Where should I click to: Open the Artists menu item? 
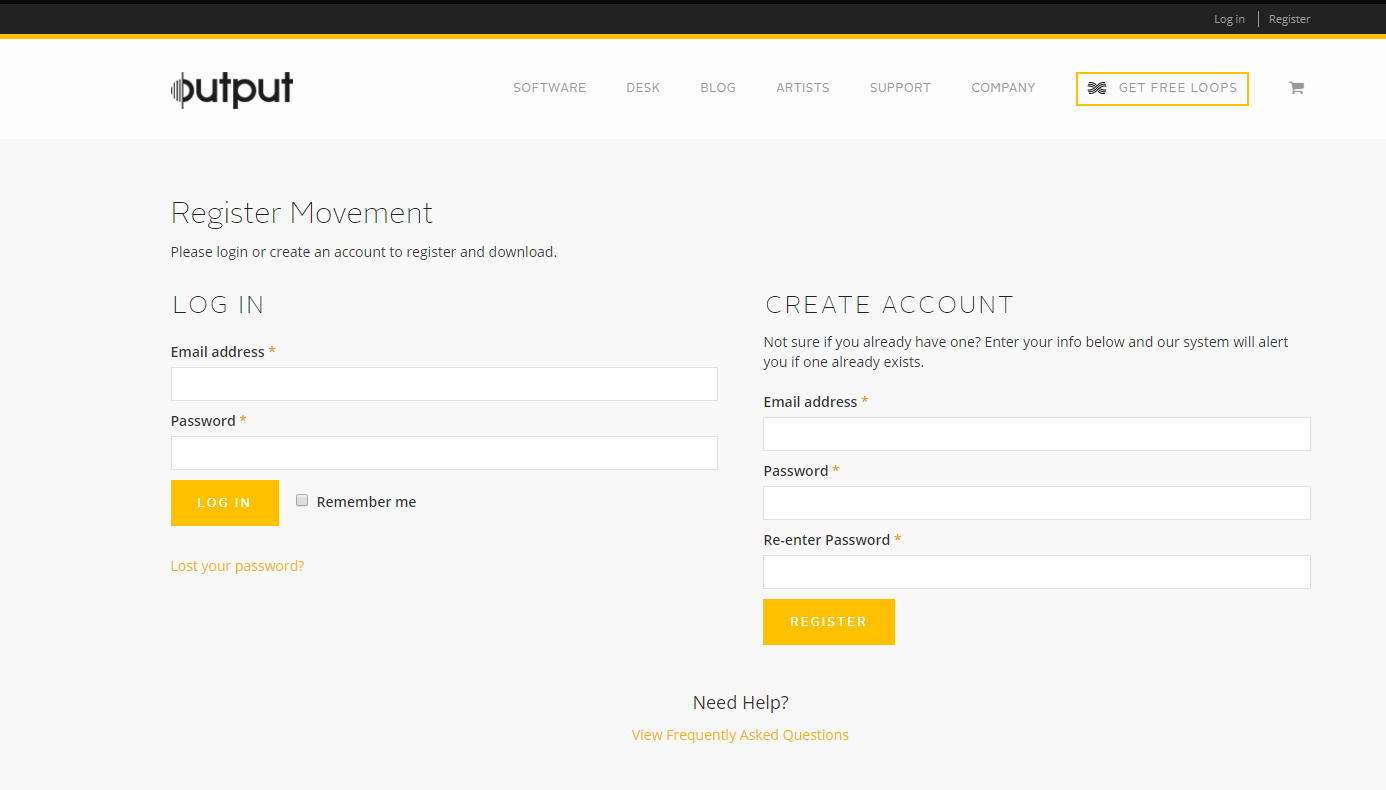(803, 88)
